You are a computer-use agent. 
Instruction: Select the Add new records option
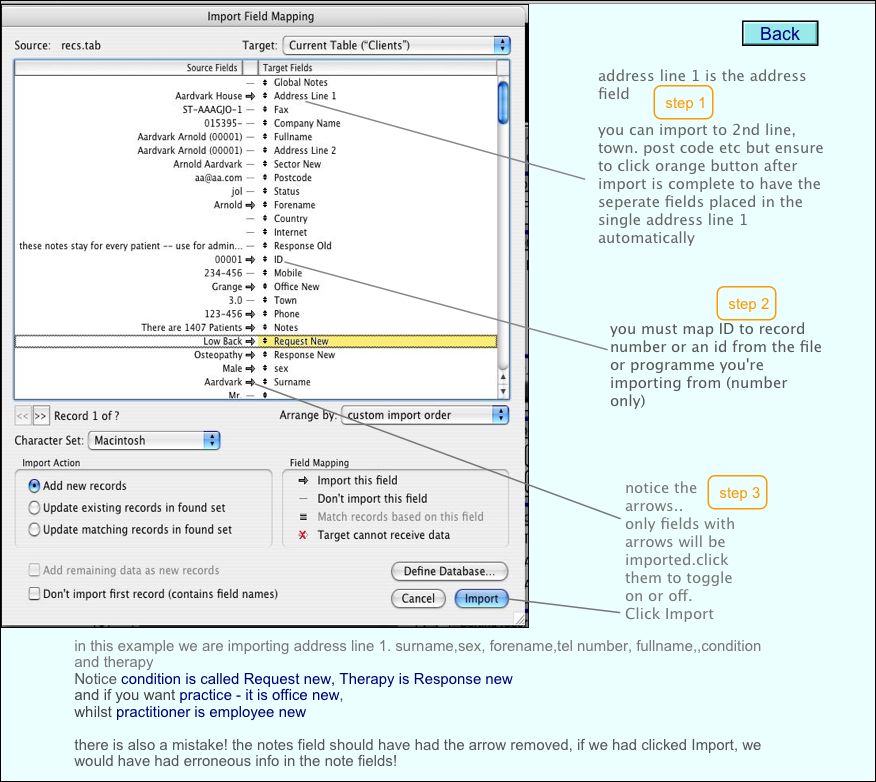[x=34, y=486]
